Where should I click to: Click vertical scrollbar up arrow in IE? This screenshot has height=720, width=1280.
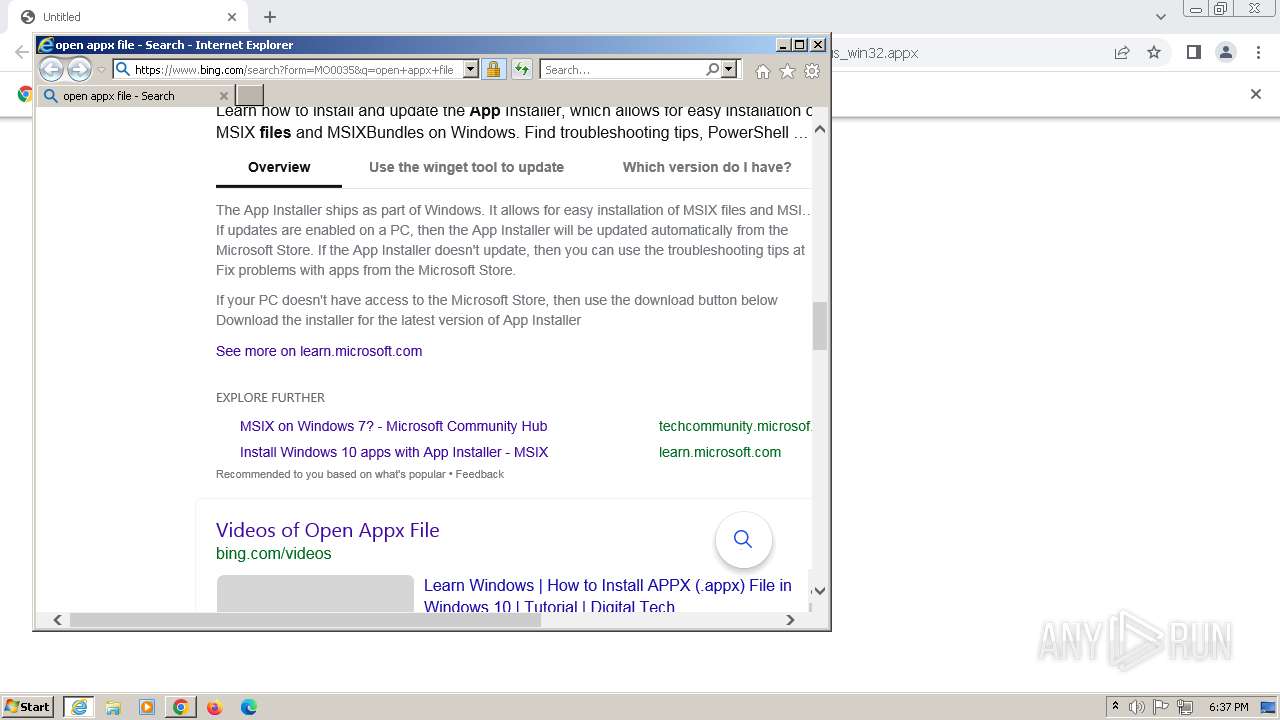click(820, 129)
